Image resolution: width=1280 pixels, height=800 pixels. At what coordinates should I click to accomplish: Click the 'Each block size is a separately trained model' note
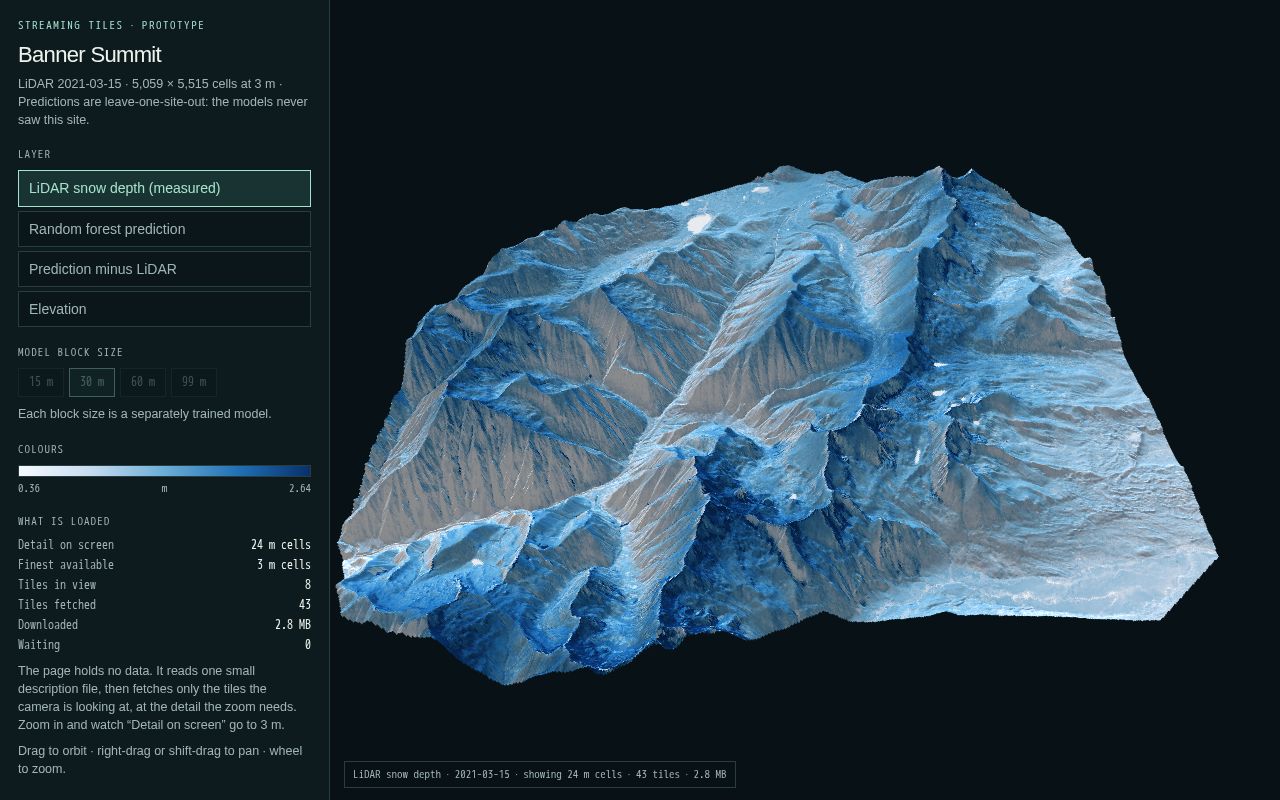(x=145, y=414)
